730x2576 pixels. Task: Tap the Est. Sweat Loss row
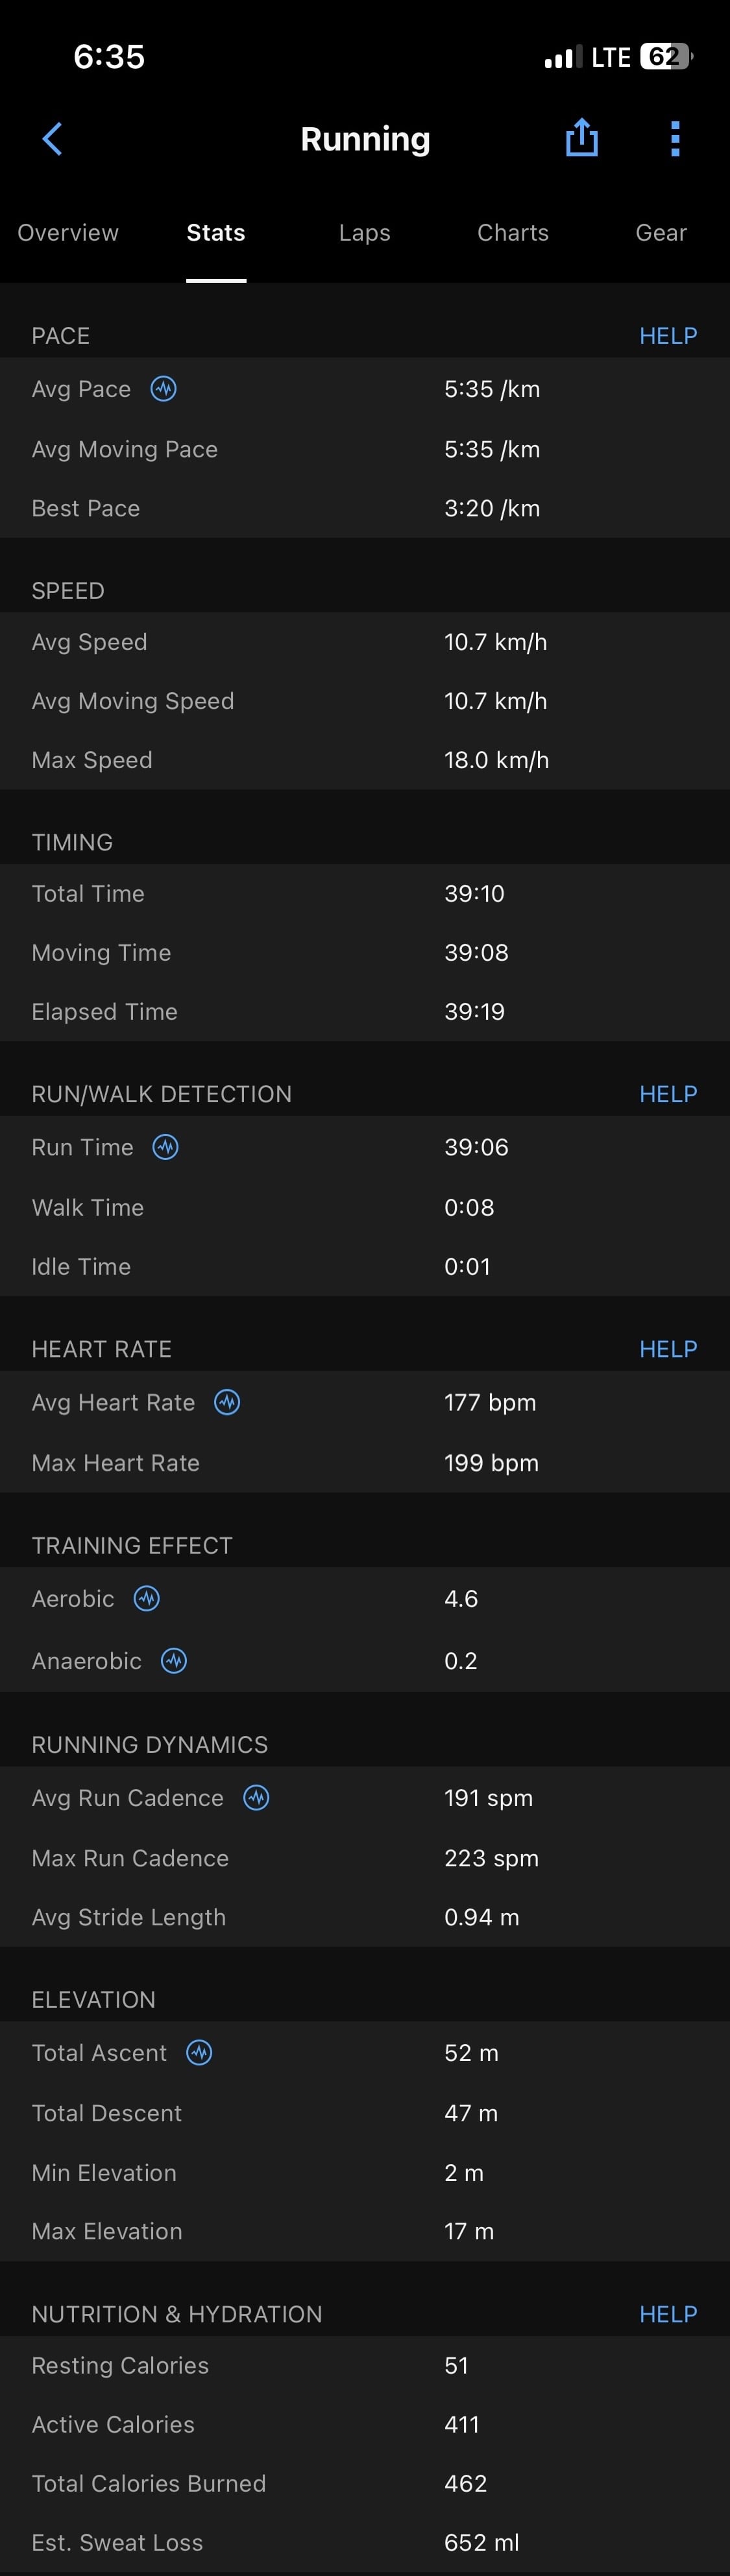point(365,2542)
